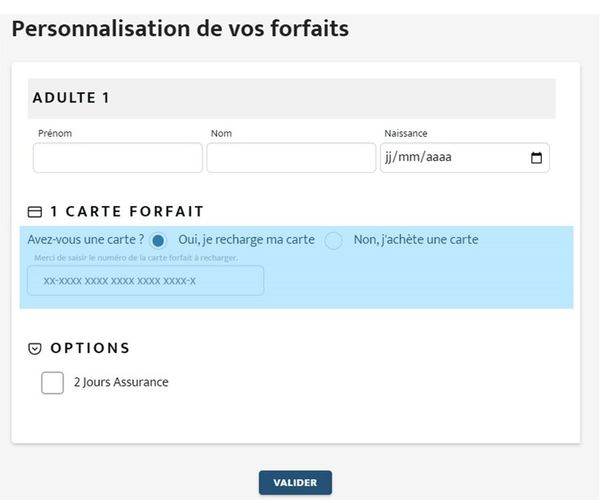Image resolution: width=600 pixels, height=500 pixels.
Task: Click the 'Avez-vous une carte ?' question text
Action: click(x=86, y=240)
